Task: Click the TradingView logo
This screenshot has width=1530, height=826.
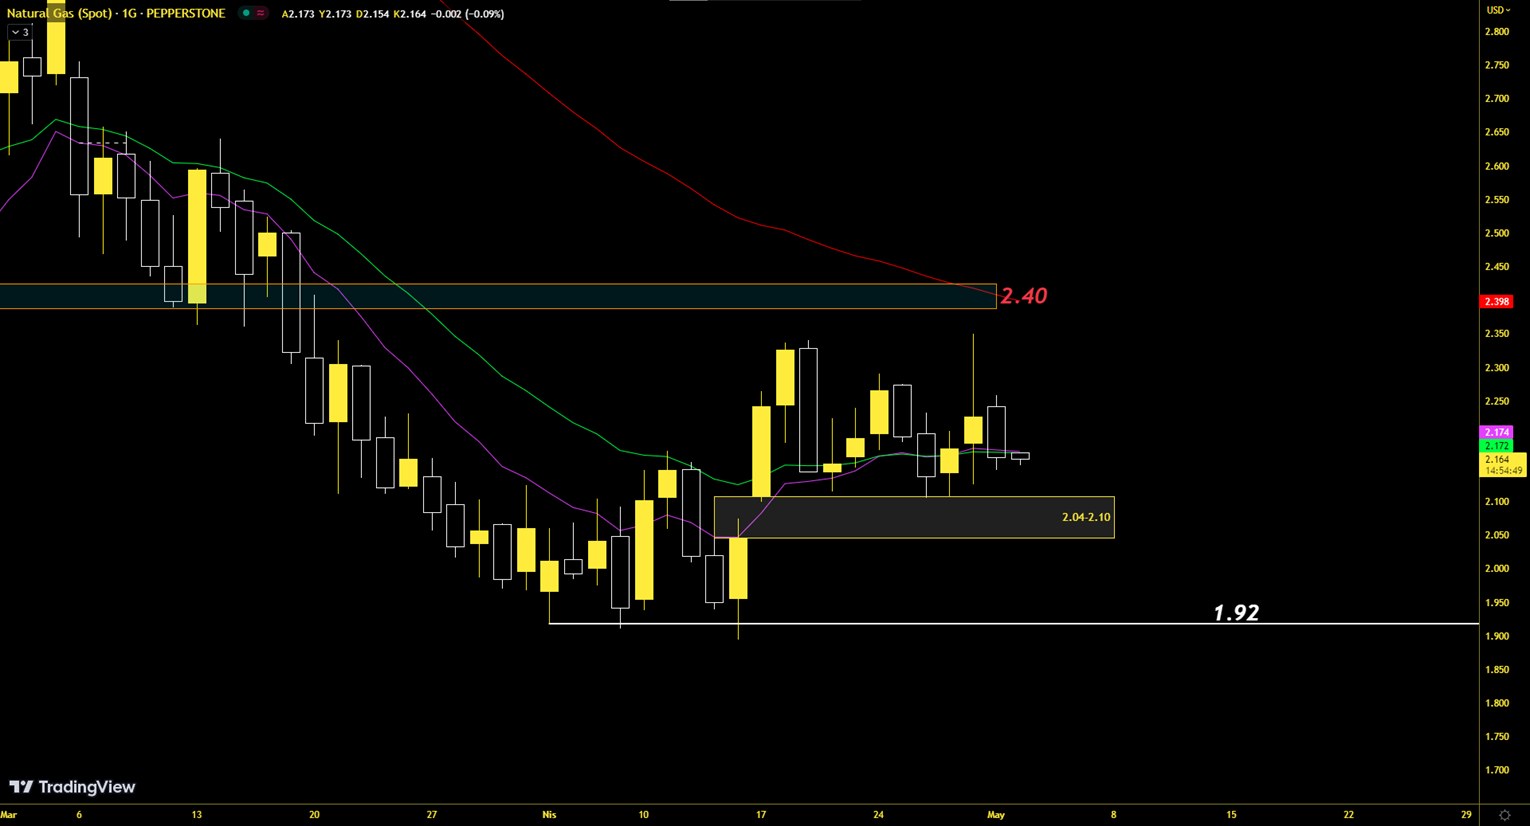Action: tap(72, 787)
